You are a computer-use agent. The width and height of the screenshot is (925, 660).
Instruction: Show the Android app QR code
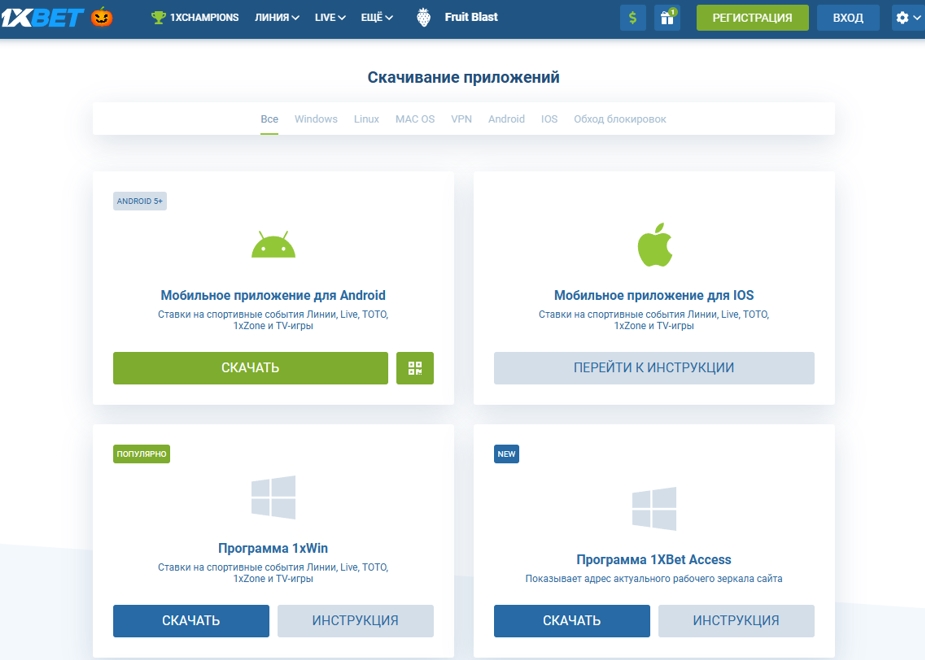[415, 368]
